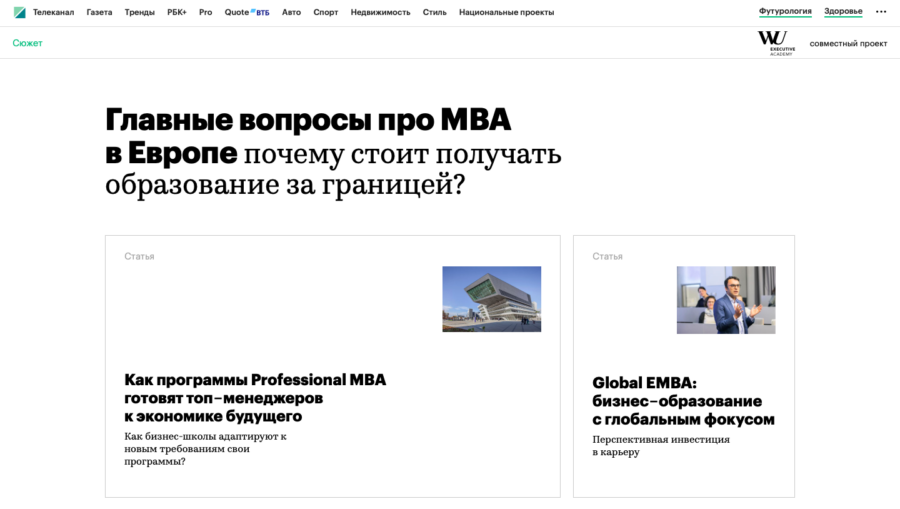Click main heading Главные вопросы про MBA
The width and height of the screenshot is (900, 509).
coord(333,152)
